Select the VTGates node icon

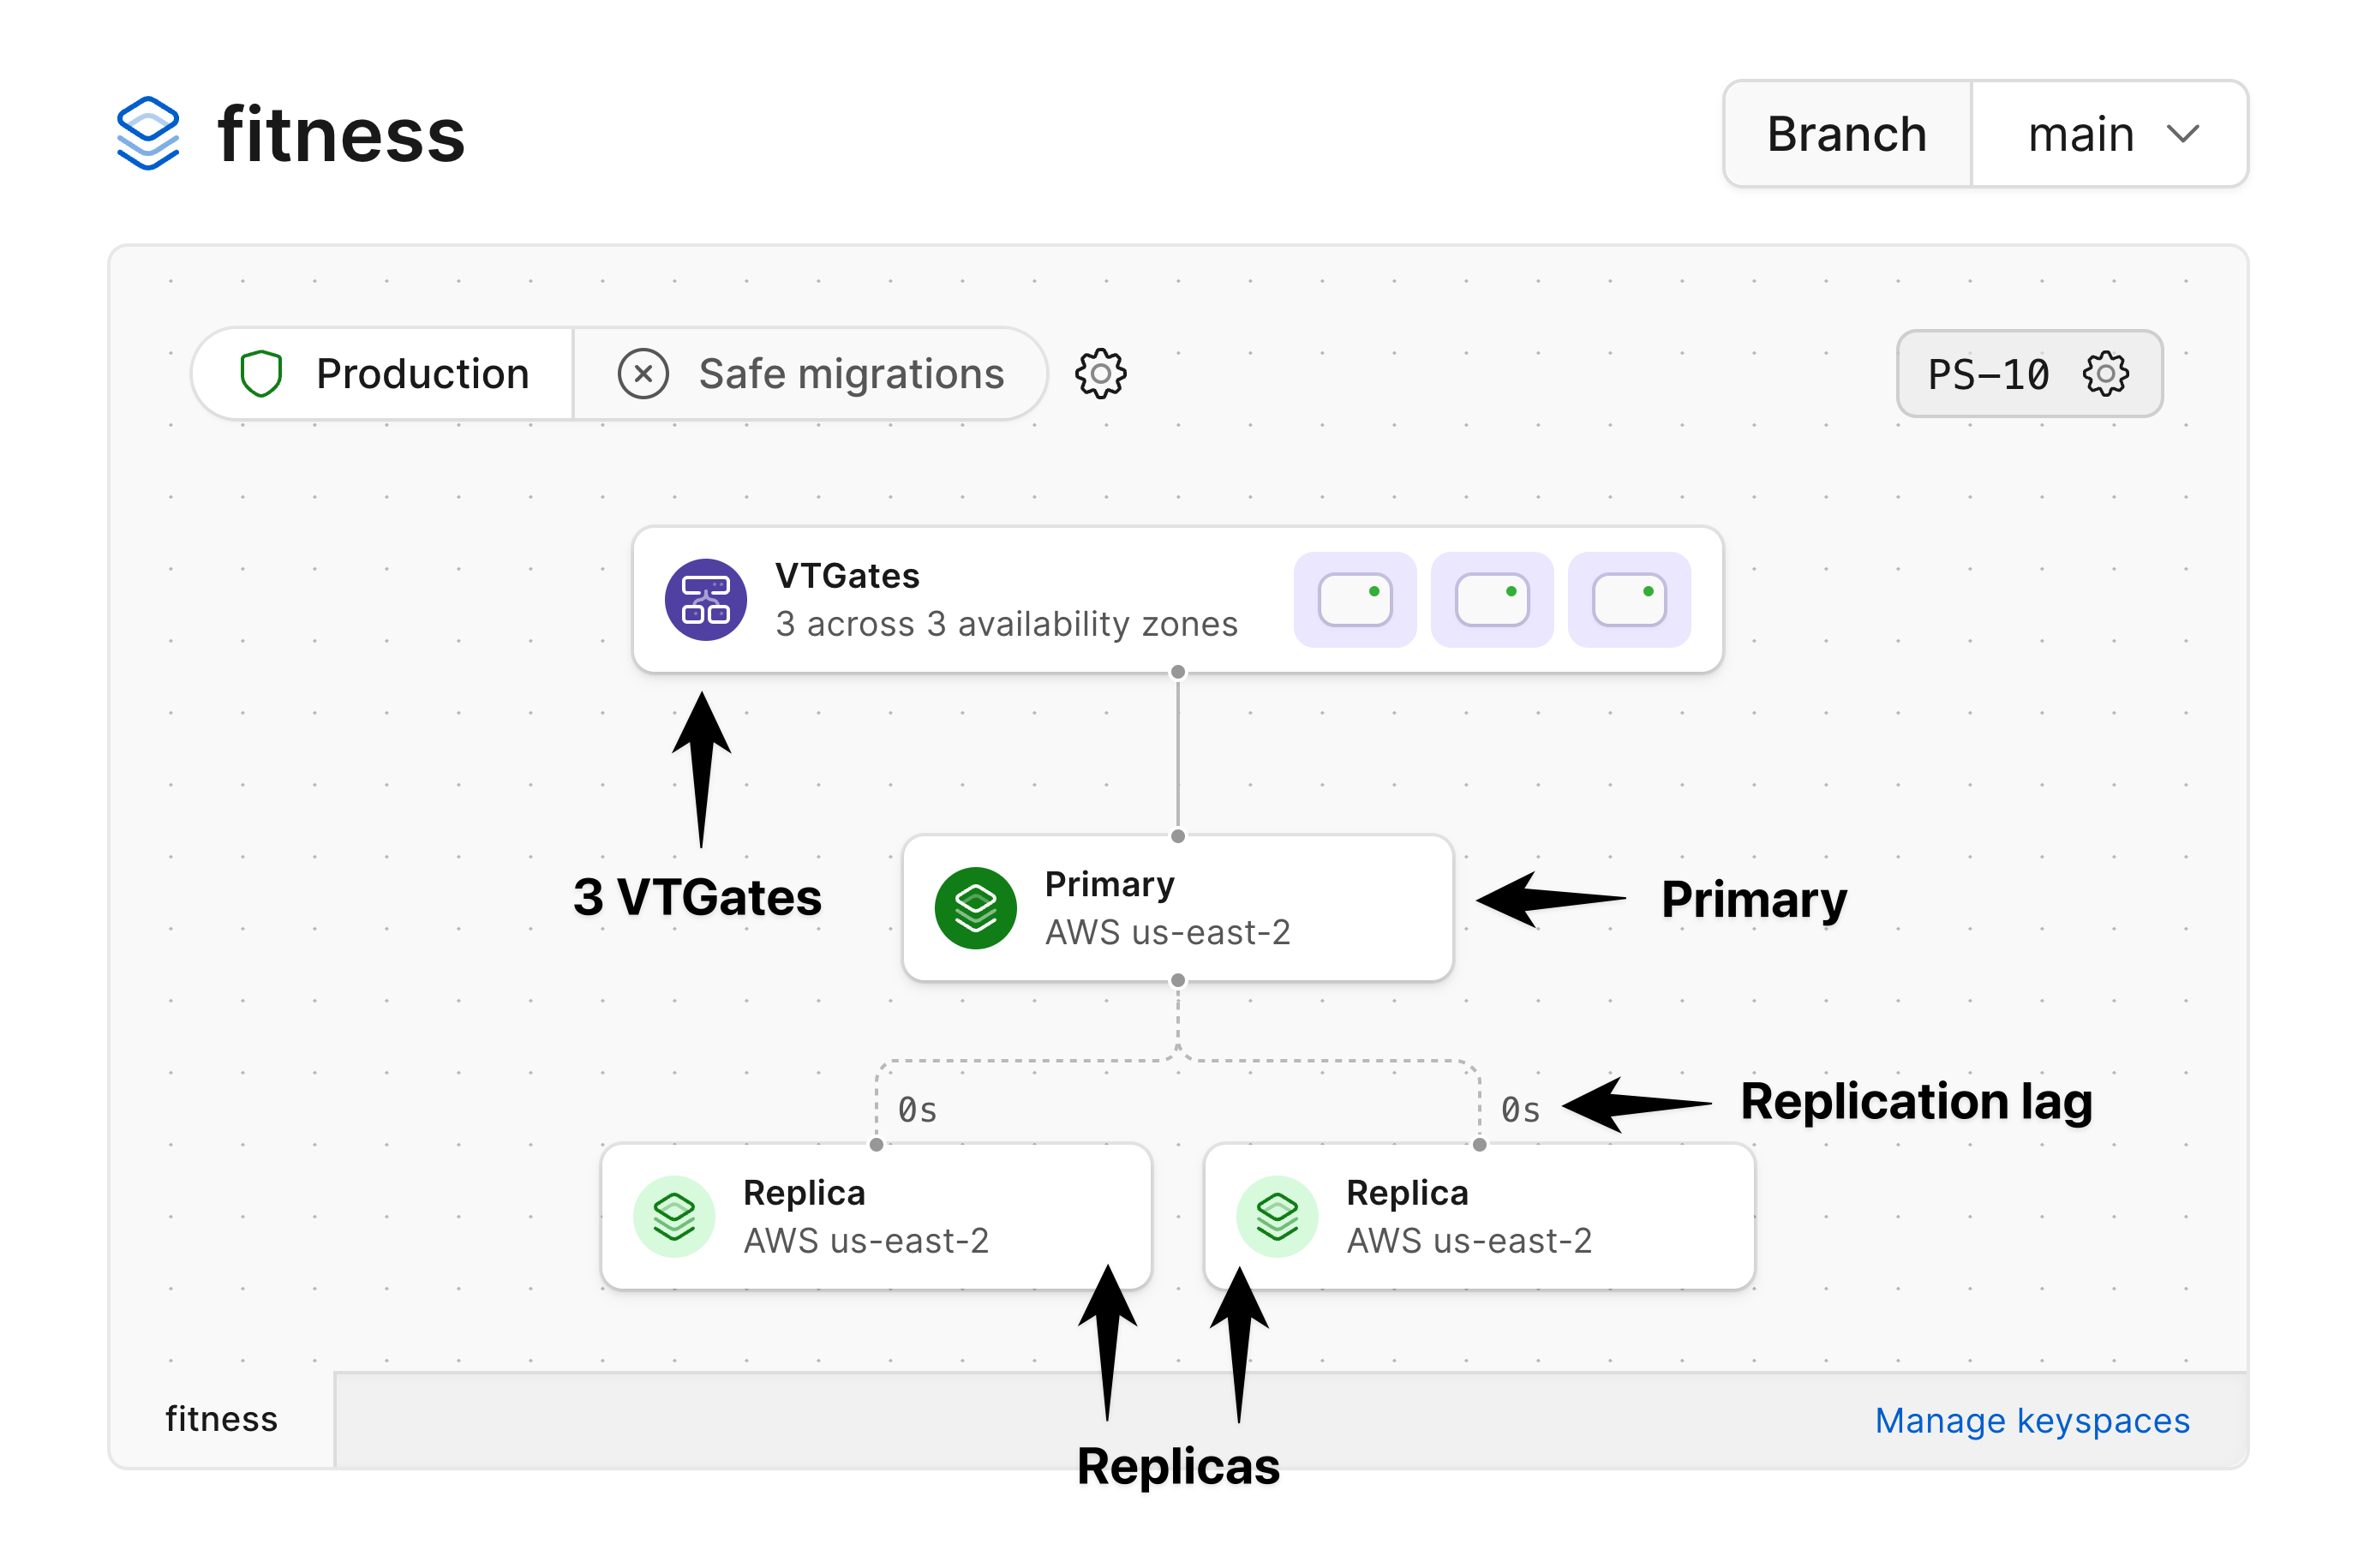(705, 599)
